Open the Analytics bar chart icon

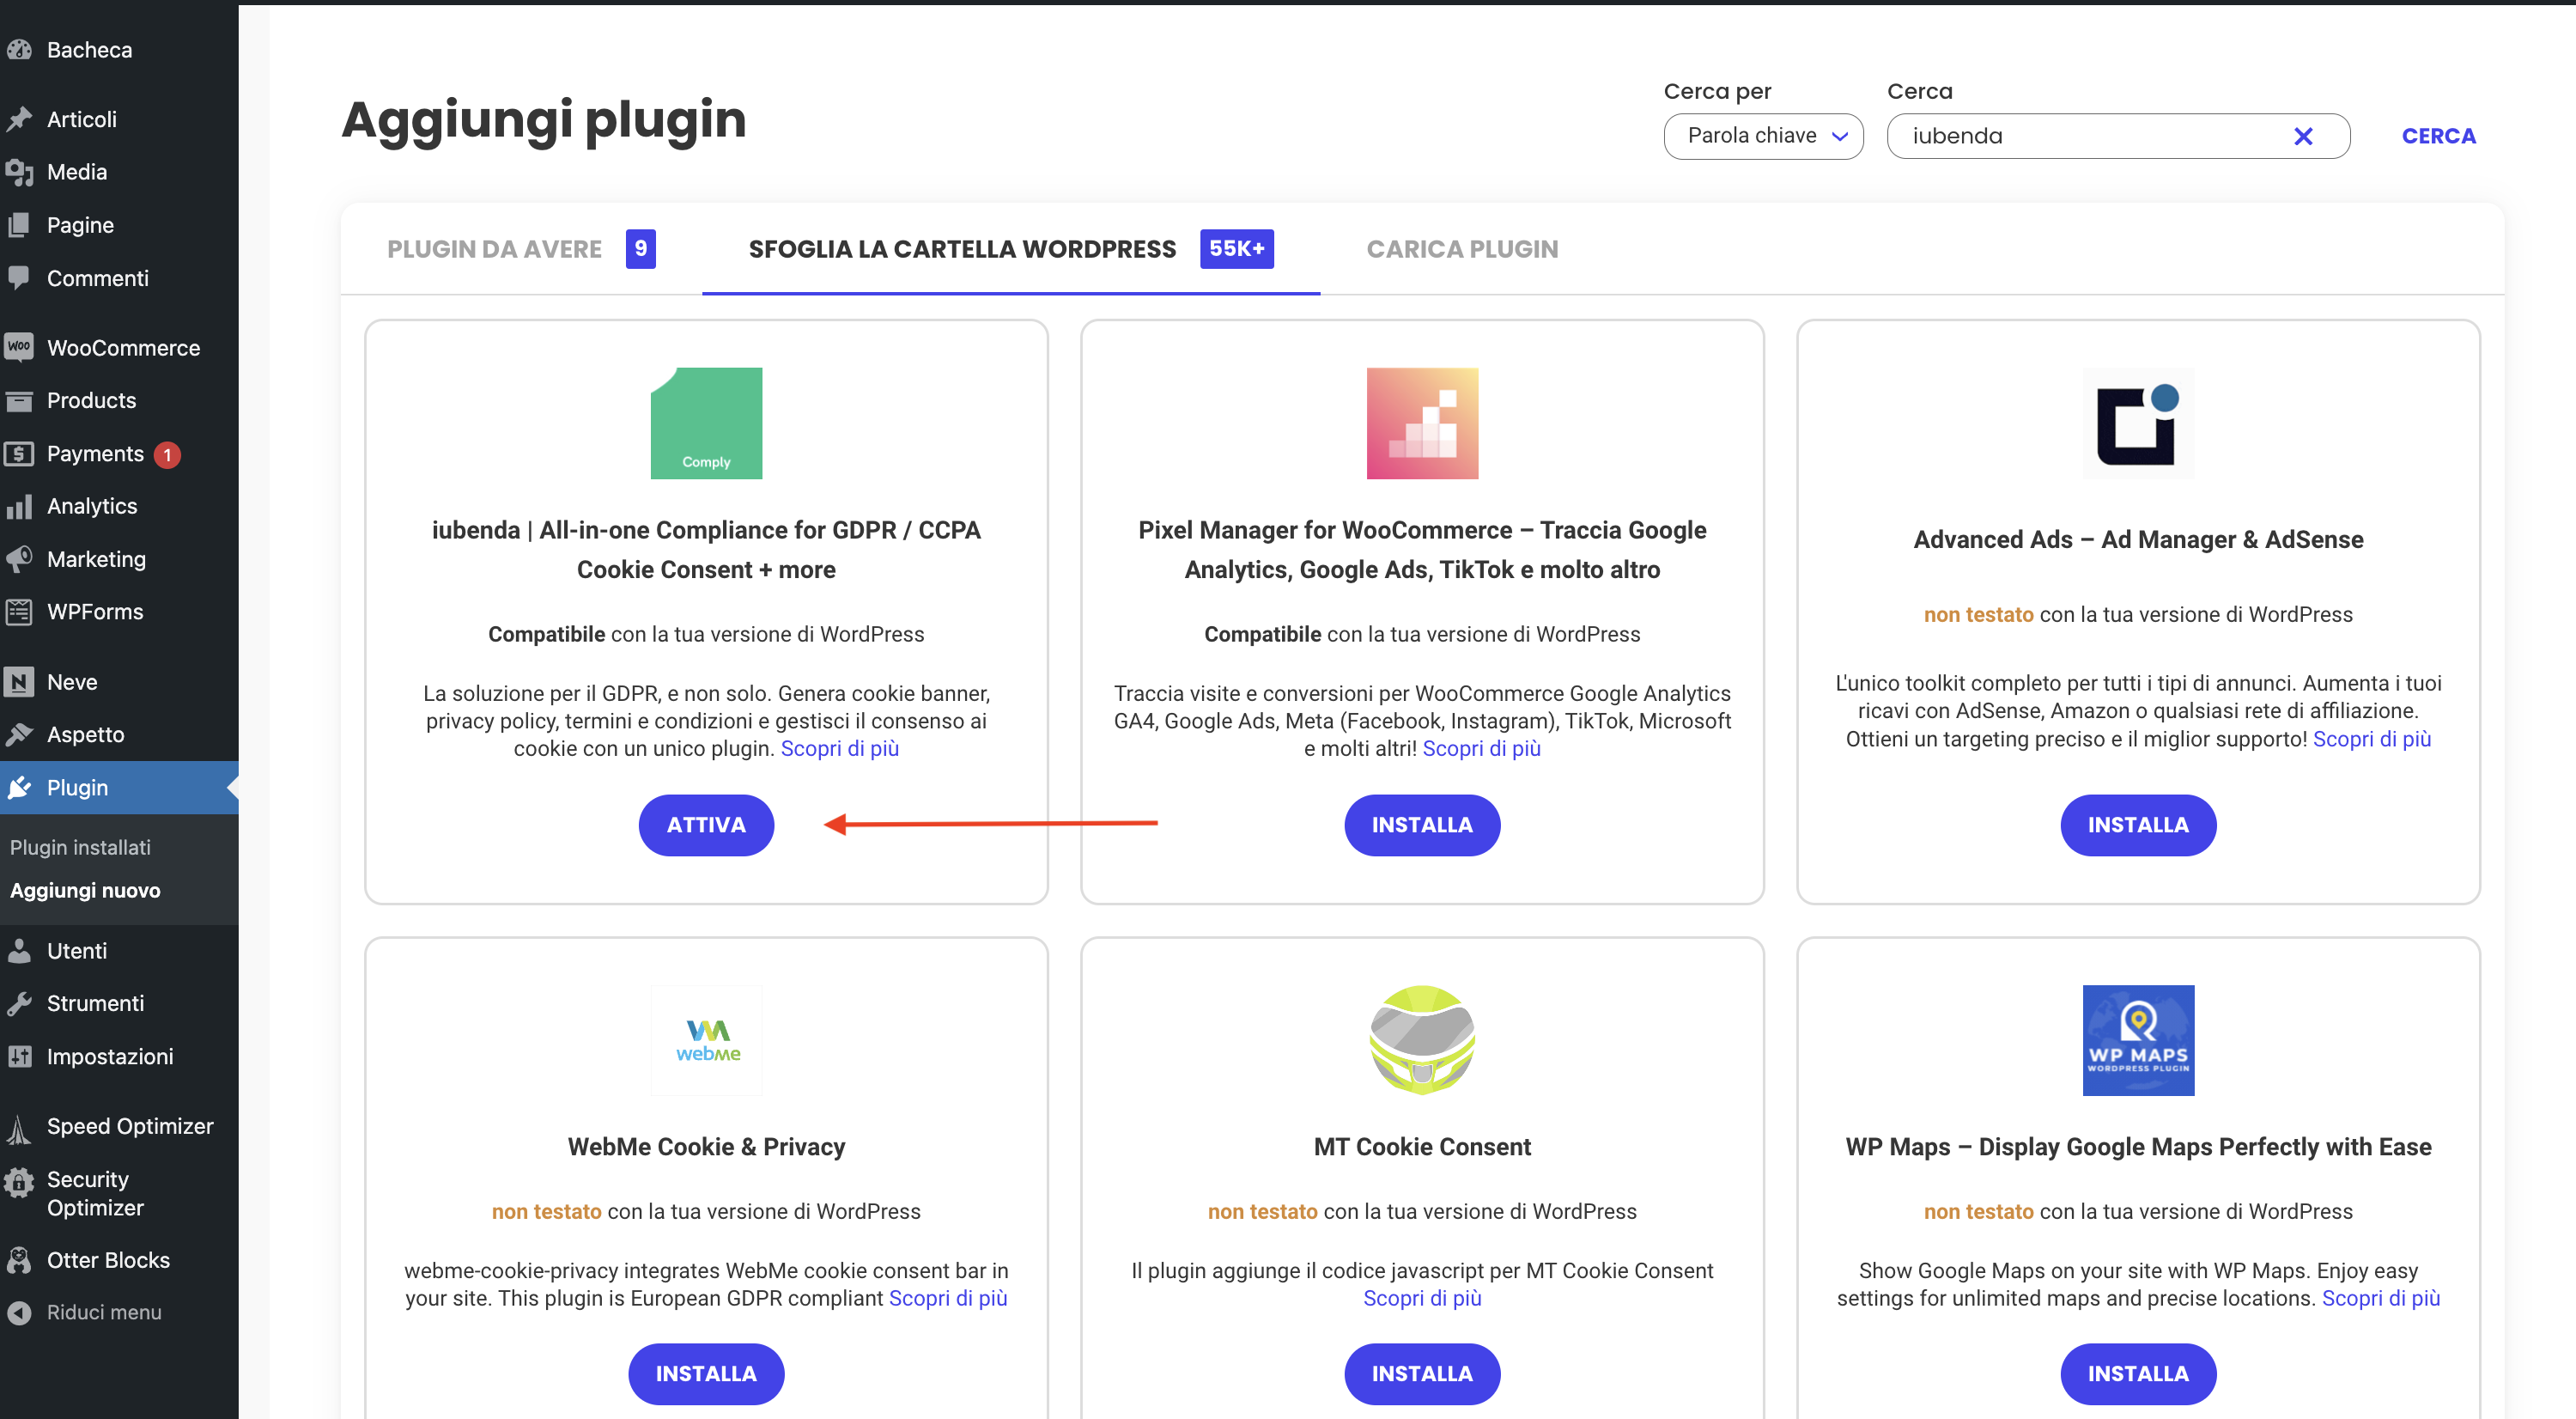pos(21,506)
